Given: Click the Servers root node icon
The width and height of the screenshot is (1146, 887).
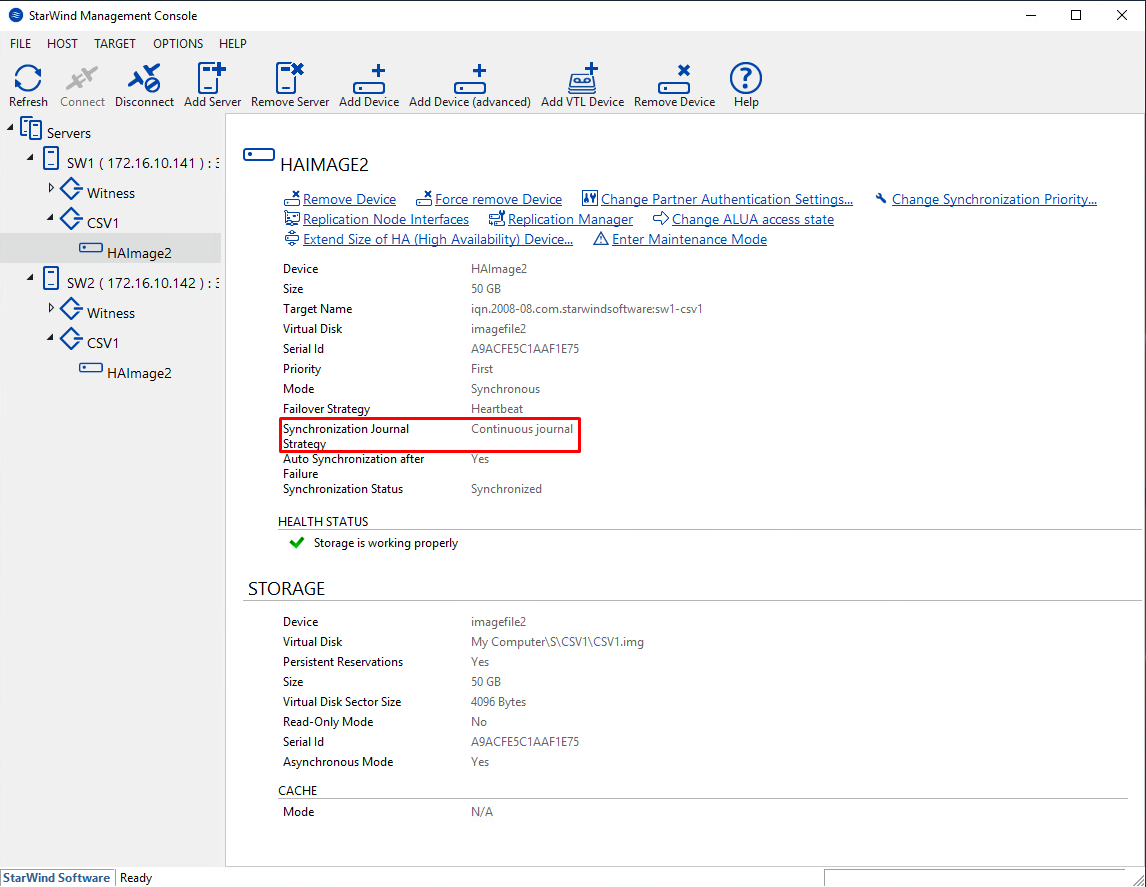Looking at the screenshot, I should coord(31,129).
